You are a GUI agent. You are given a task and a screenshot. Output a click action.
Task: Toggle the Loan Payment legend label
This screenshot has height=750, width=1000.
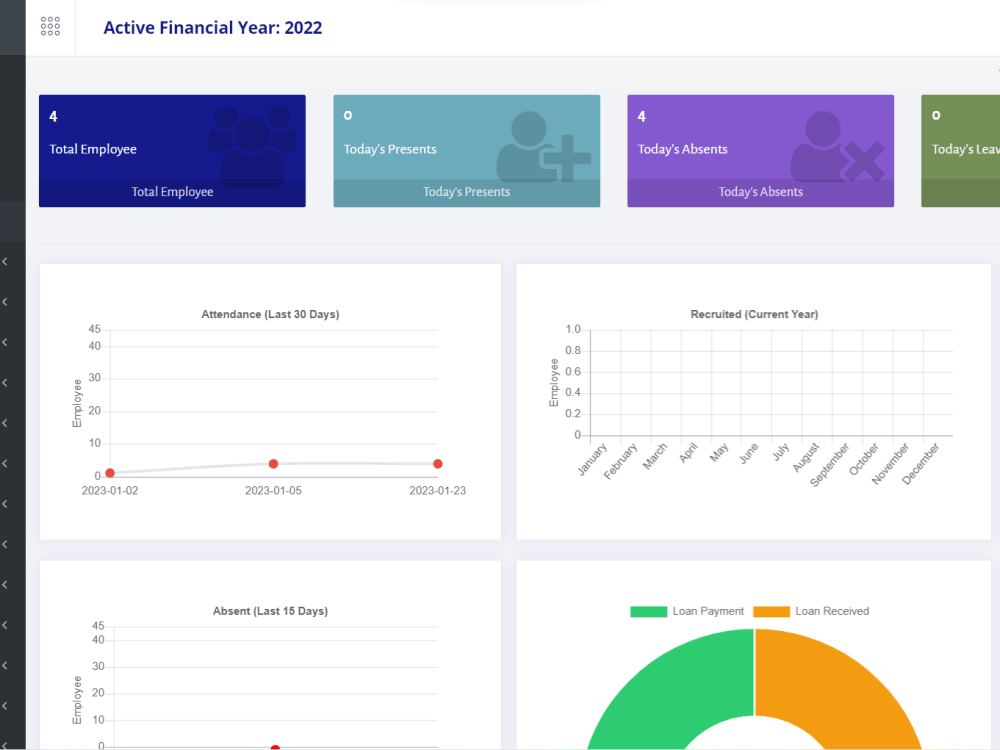pos(708,612)
